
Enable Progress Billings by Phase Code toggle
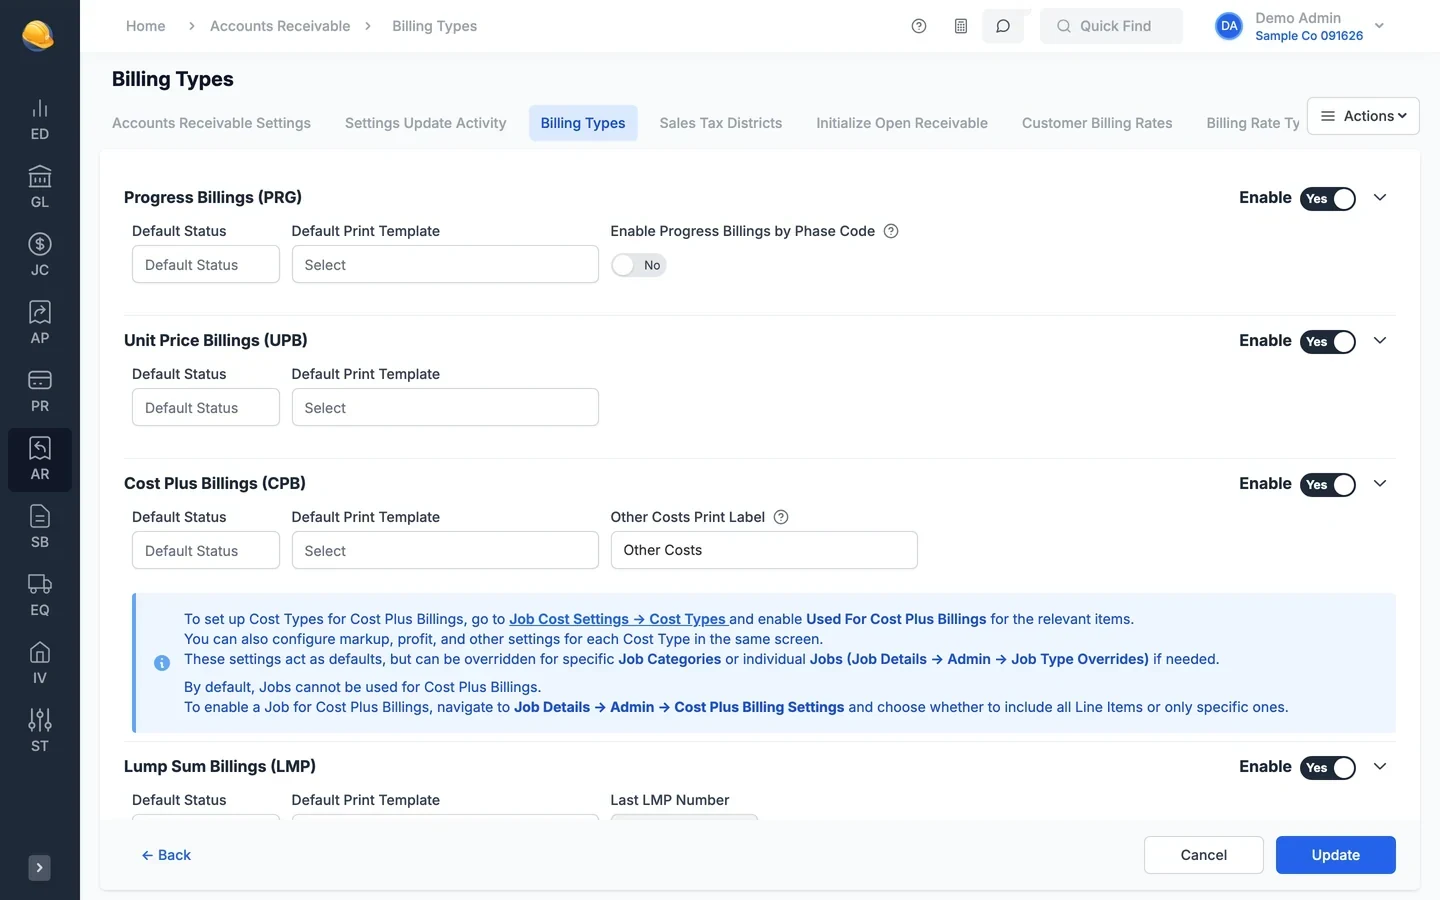pyautogui.click(x=639, y=265)
